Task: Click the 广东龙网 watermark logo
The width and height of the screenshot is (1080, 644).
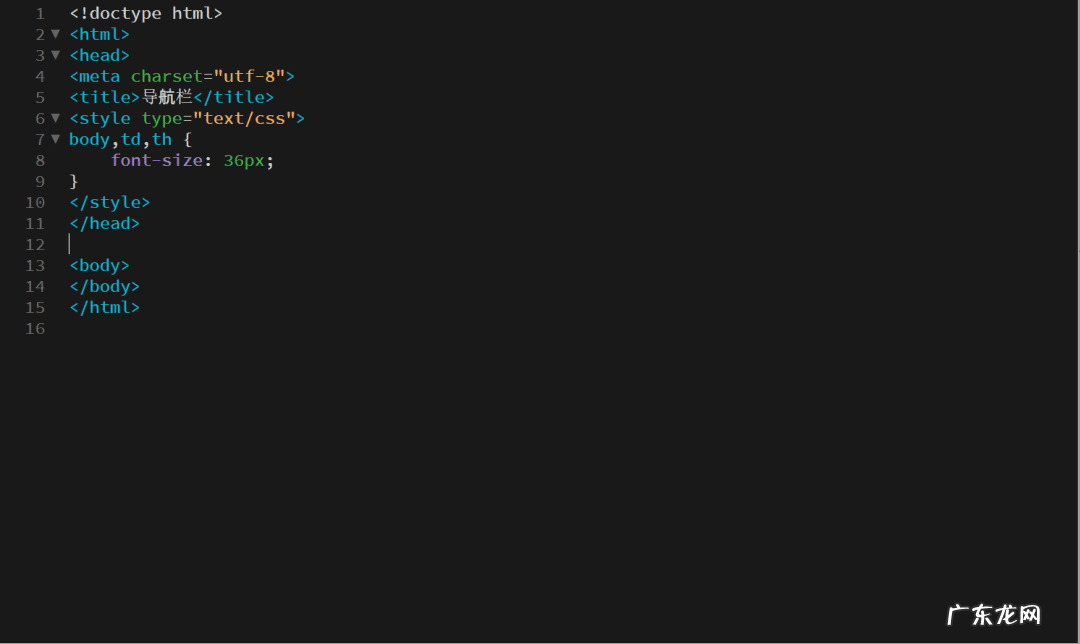Action: pos(994,614)
